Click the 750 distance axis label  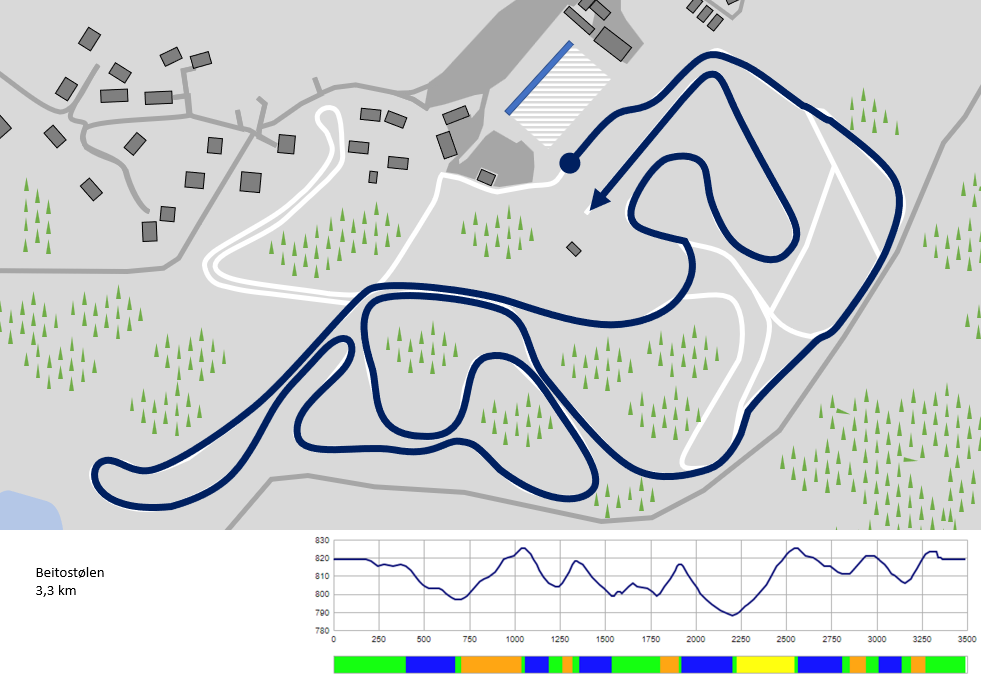click(469, 639)
